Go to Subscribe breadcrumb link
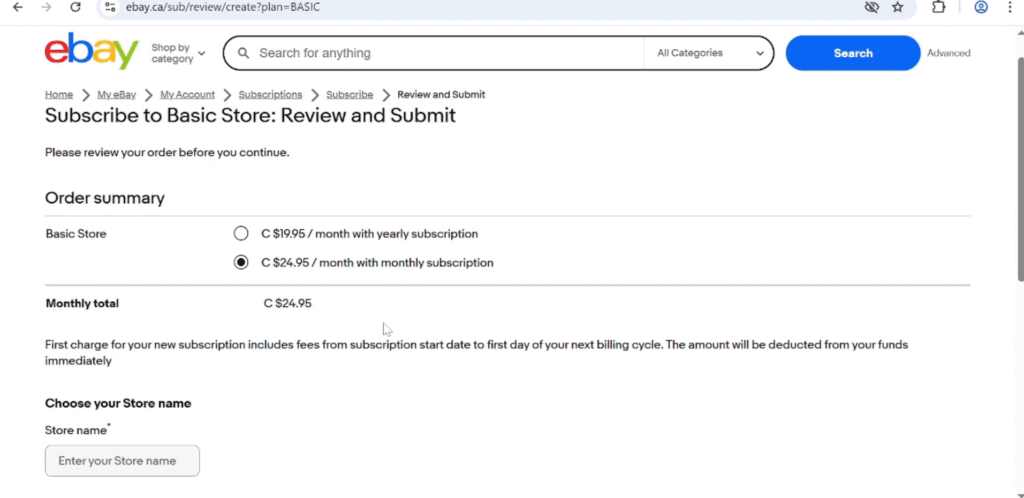This screenshot has width=1024, height=498. tap(350, 95)
